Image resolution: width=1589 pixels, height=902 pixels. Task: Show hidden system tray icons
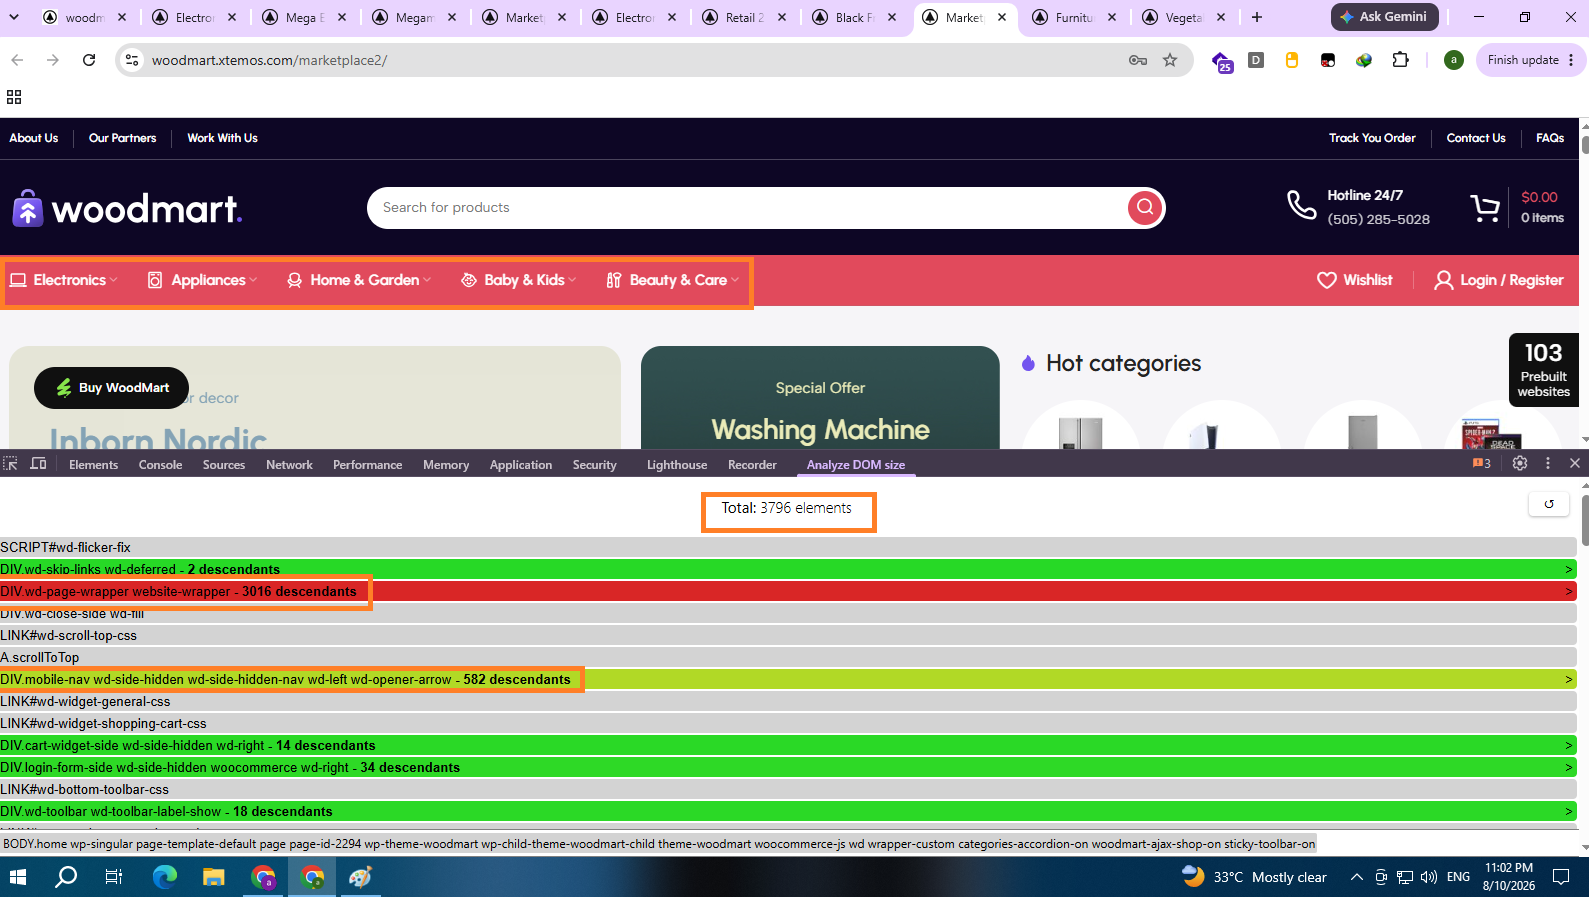point(1356,877)
